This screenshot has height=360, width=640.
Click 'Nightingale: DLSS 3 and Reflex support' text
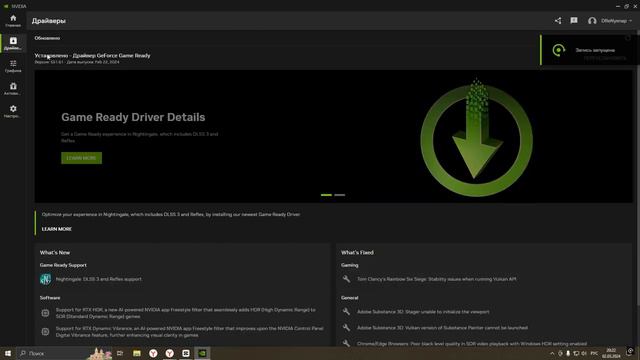tap(98, 279)
